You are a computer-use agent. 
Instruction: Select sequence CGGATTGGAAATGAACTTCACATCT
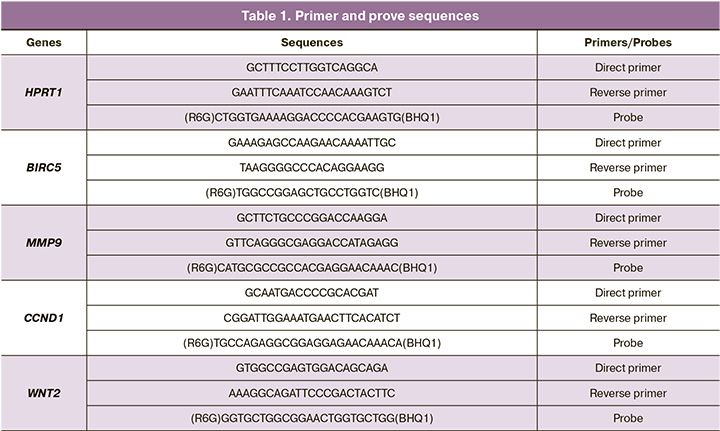(312, 317)
